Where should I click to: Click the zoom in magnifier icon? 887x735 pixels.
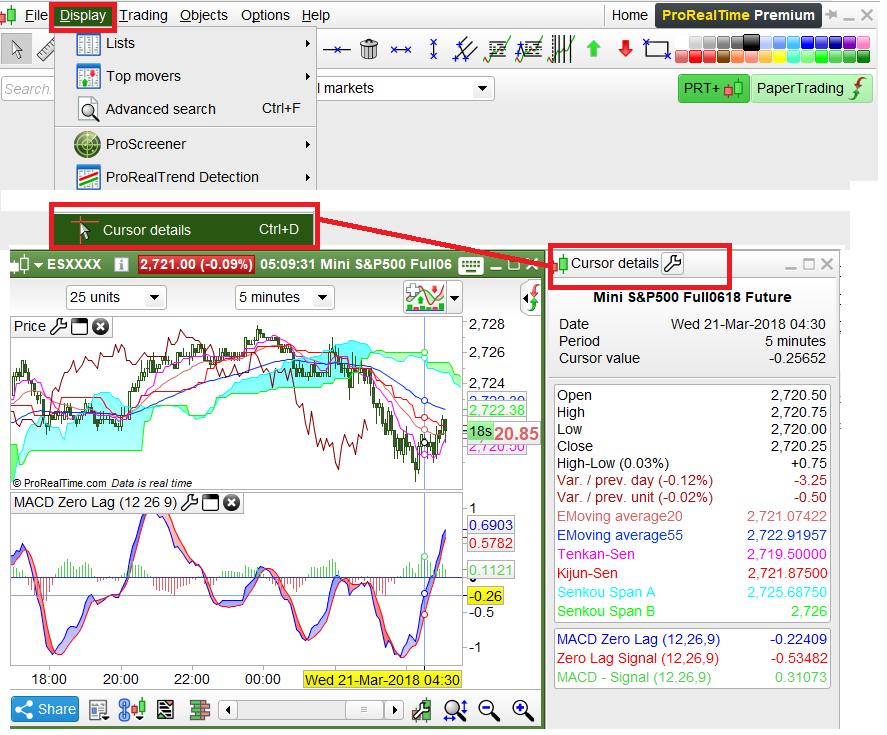click(523, 710)
